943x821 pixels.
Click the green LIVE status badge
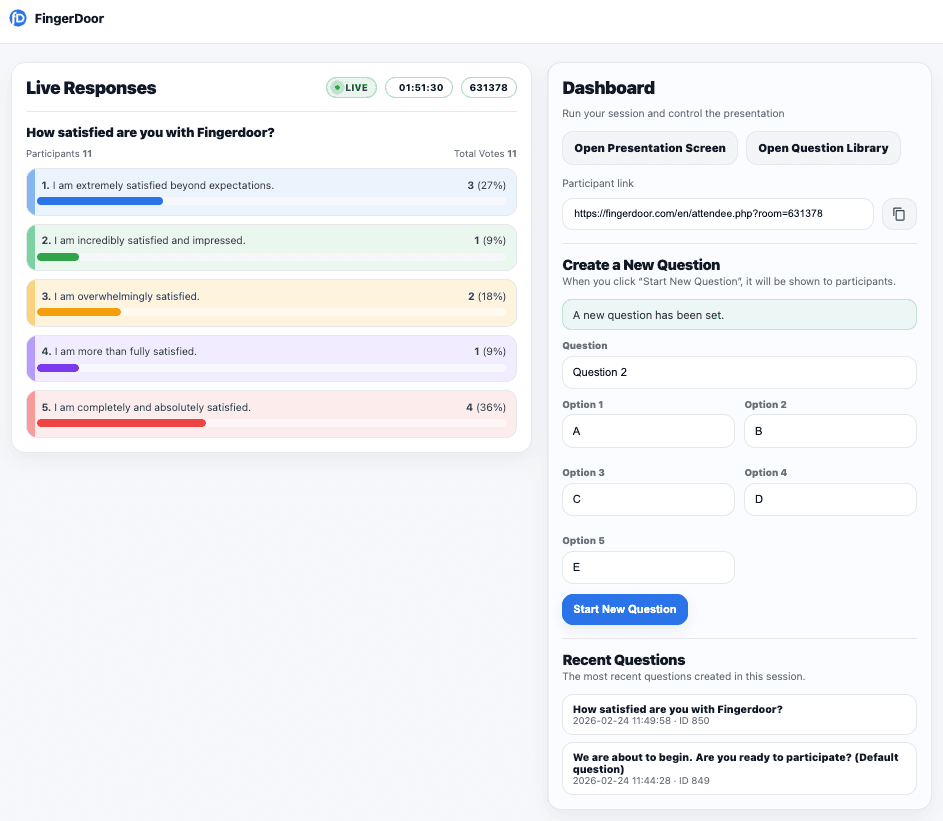pyautogui.click(x=351, y=88)
